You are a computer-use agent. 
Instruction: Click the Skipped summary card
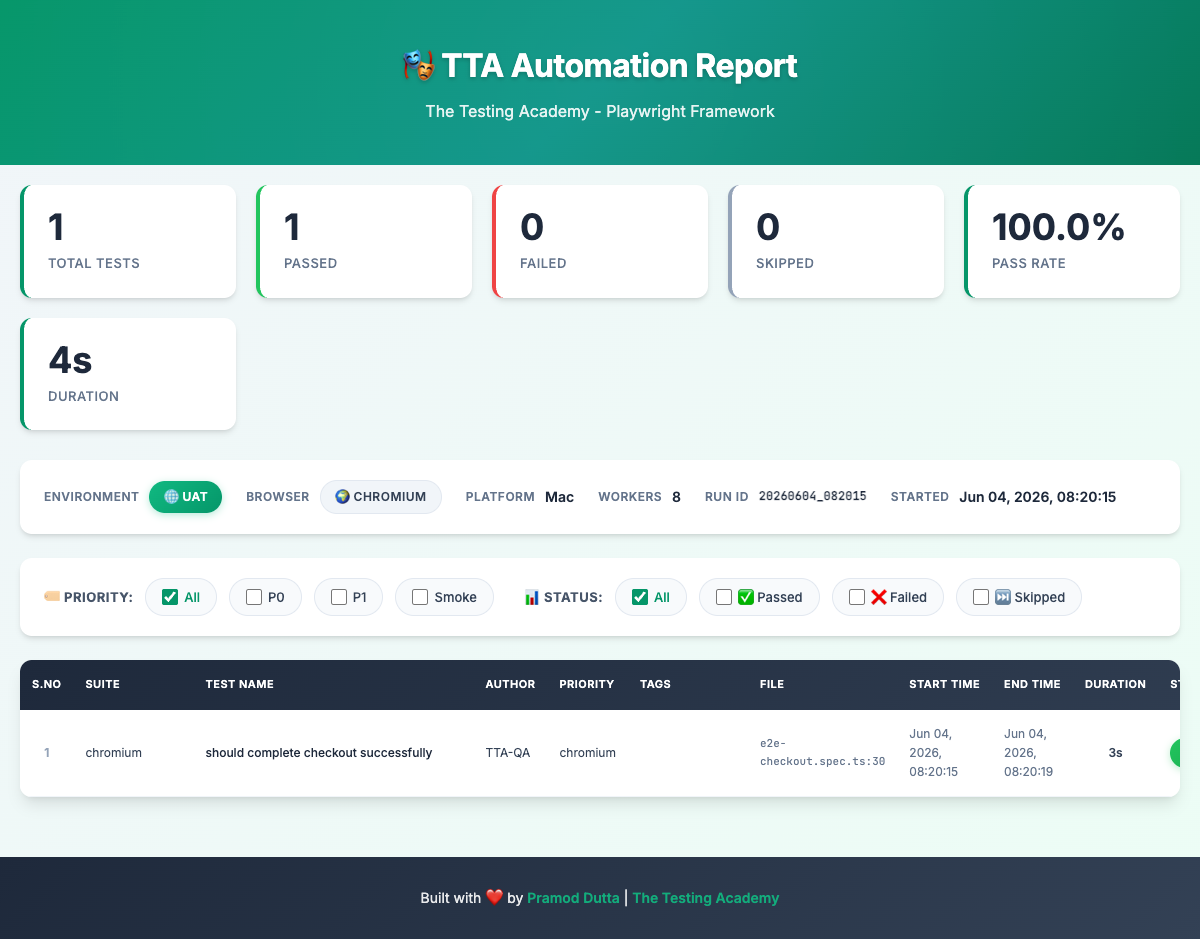pos(836,241)
